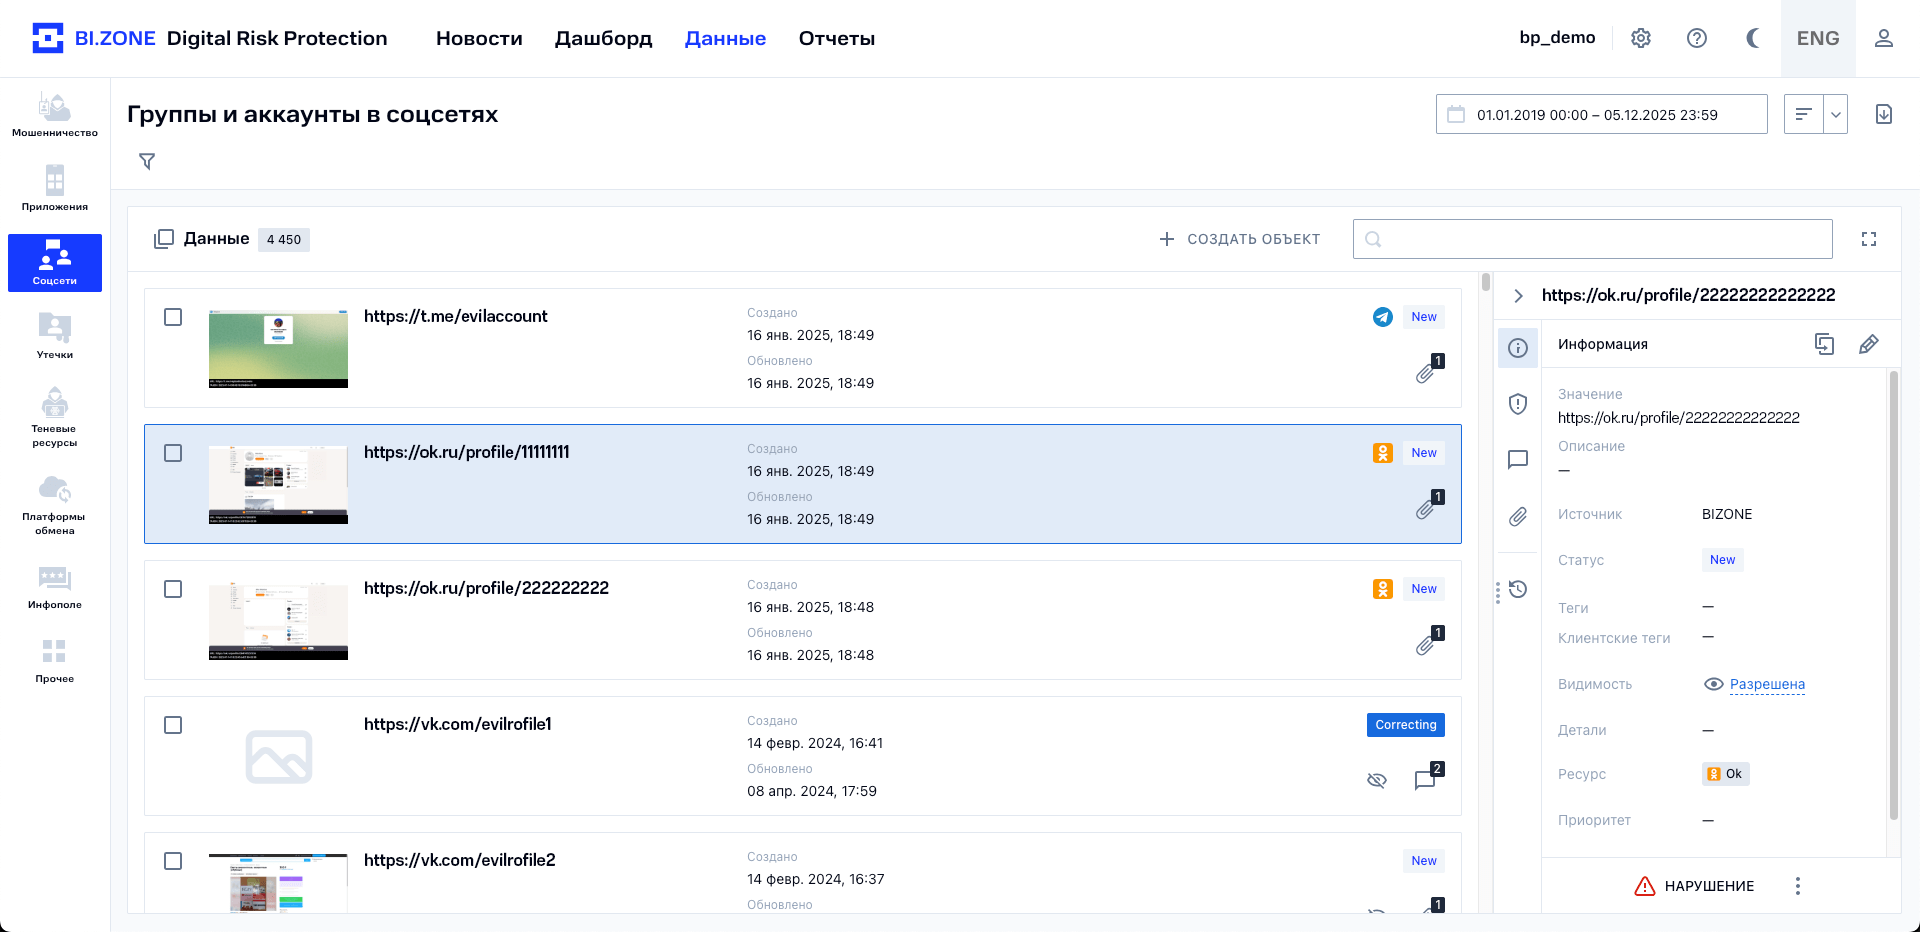Viewport: 1920px width, 932px height.
Task: Open the Мошенничество section in sidebar
Action: pyautogui.click(x=55, y=115)
